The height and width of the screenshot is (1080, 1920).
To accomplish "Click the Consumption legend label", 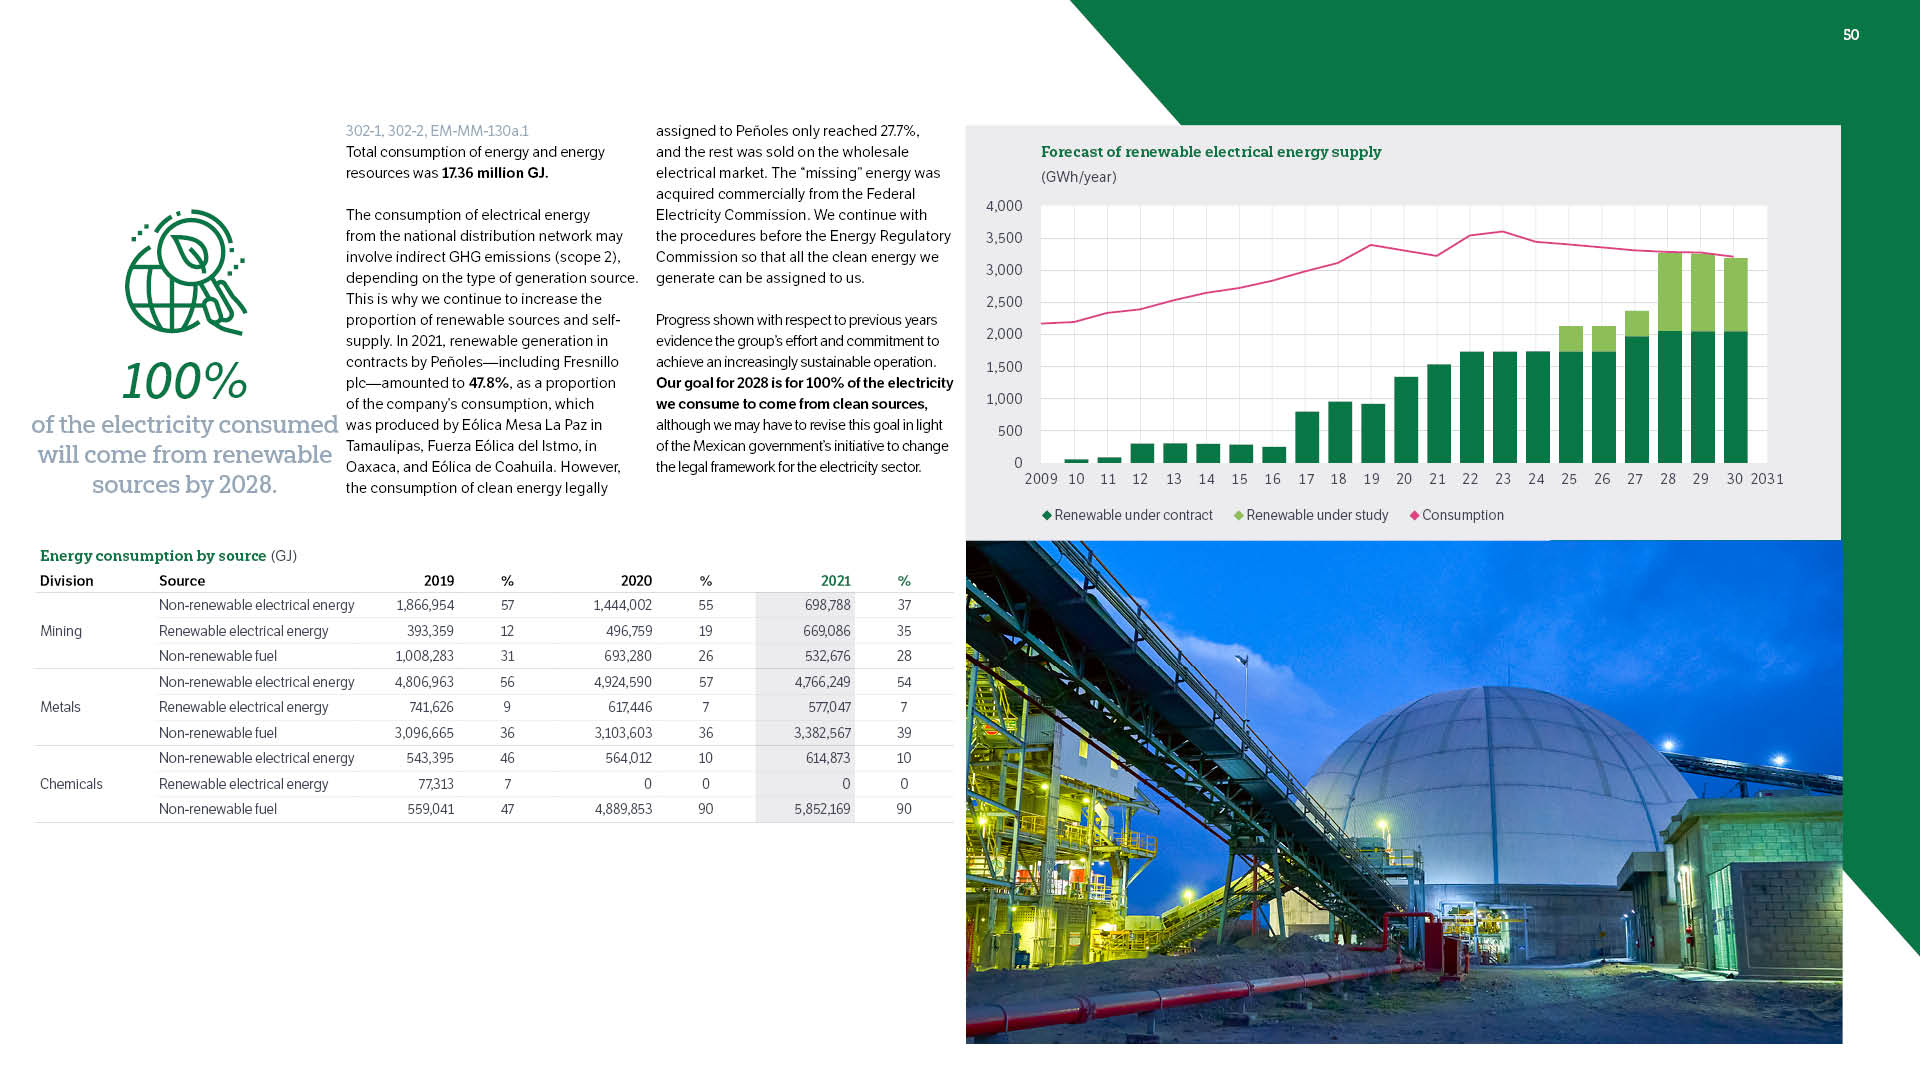I will [x=1463, y=515].
